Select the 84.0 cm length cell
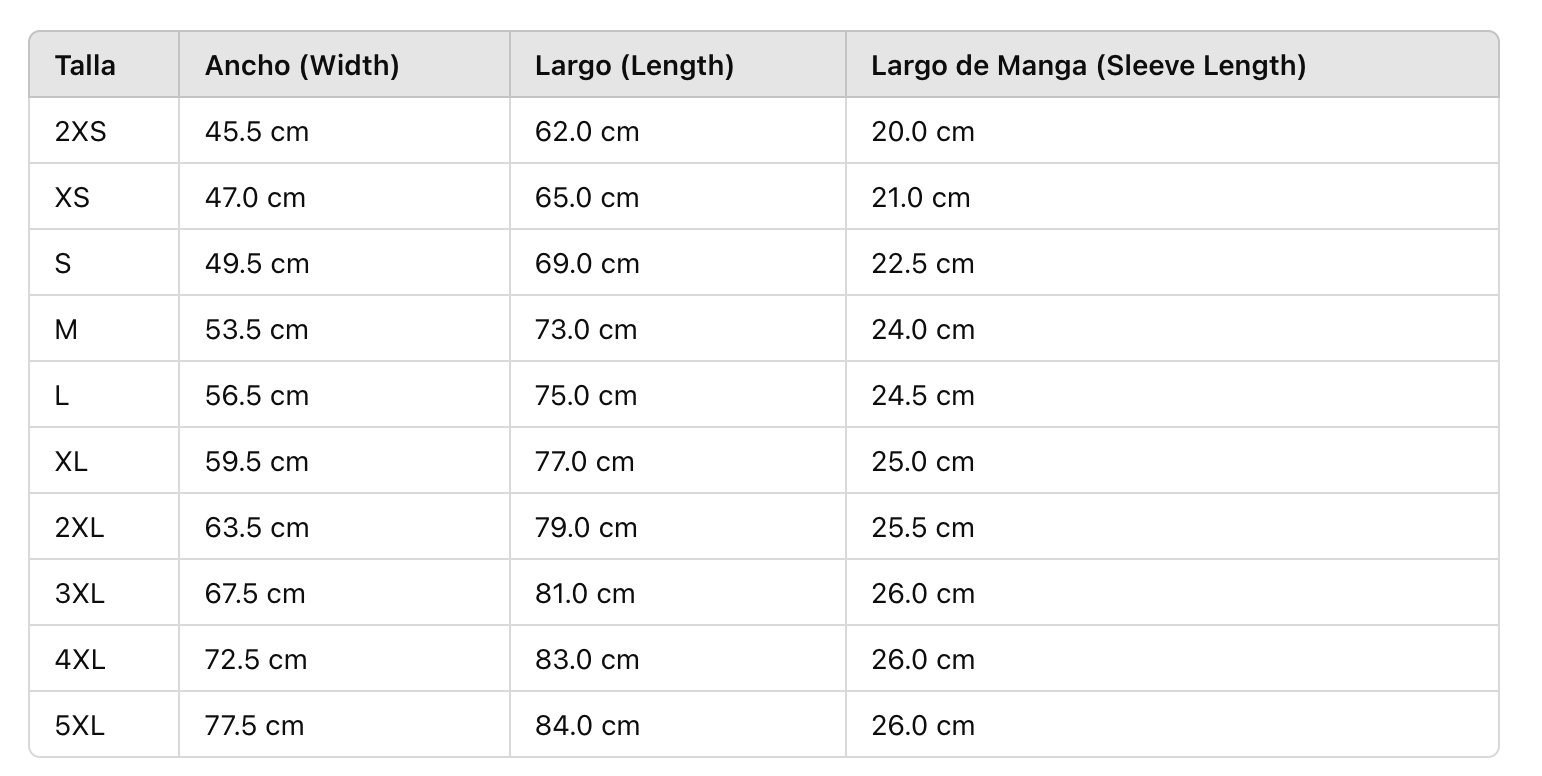This screenshot has height=776, width=1542. pos(587,726)
